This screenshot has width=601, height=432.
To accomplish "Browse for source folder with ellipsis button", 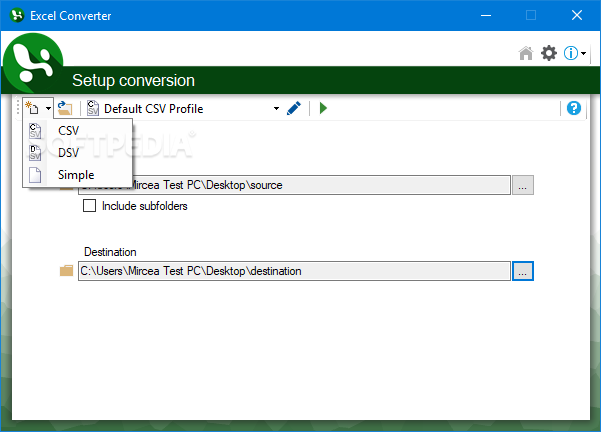I will tap(523, 185).
